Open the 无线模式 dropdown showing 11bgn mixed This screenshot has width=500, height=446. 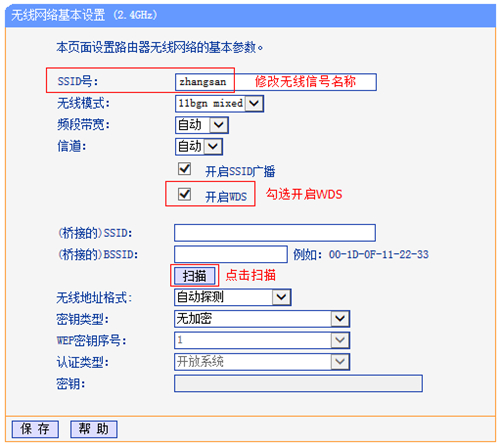(x=219, y=104)
